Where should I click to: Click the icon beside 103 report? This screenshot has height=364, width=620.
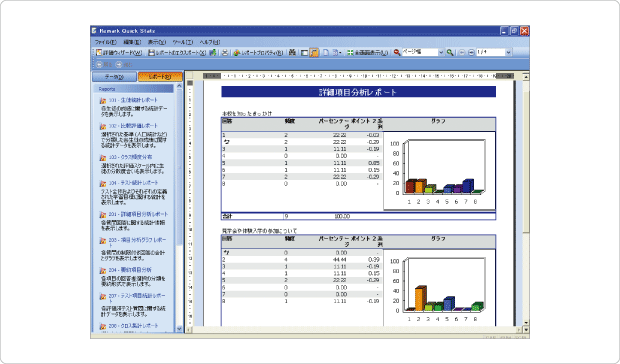pos(103,158)
